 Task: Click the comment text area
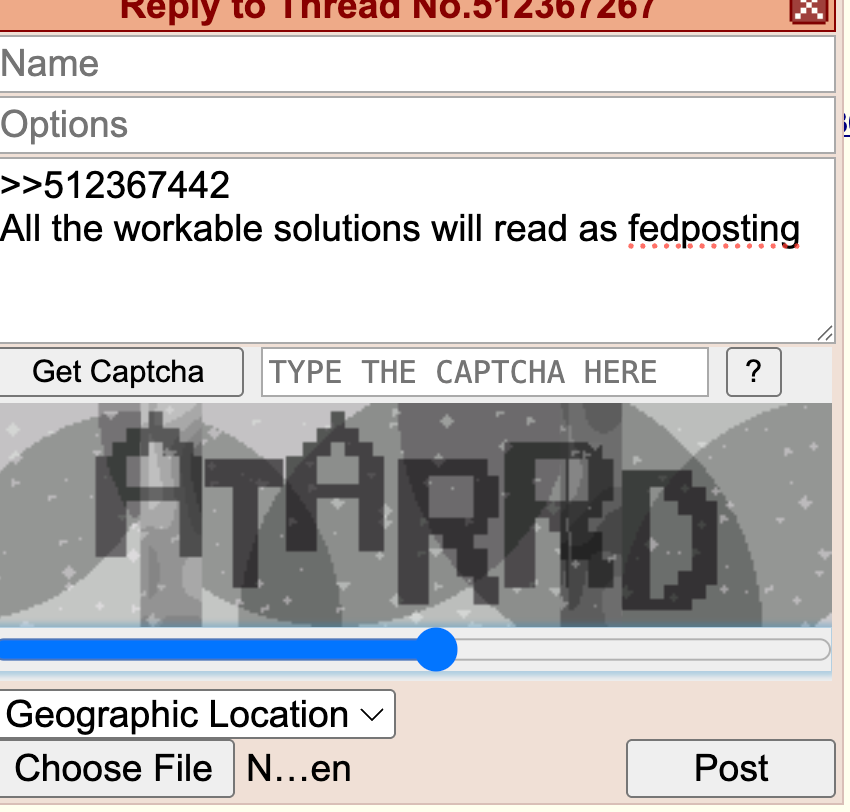tap(416, 250)
